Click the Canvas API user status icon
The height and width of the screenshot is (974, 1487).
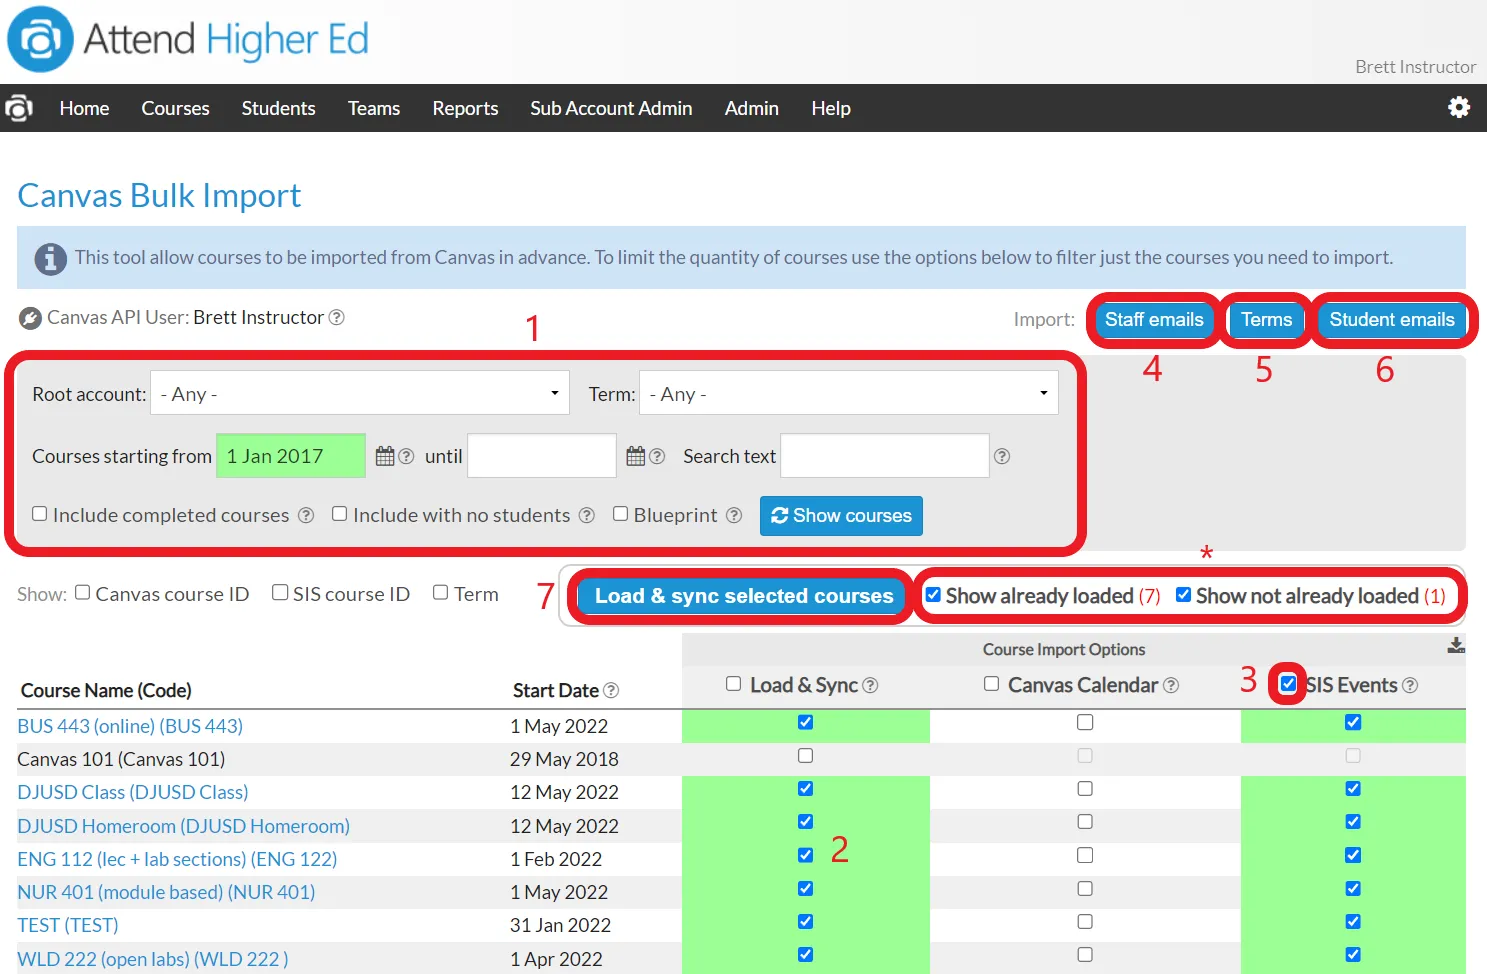click(x=30, y=318)
